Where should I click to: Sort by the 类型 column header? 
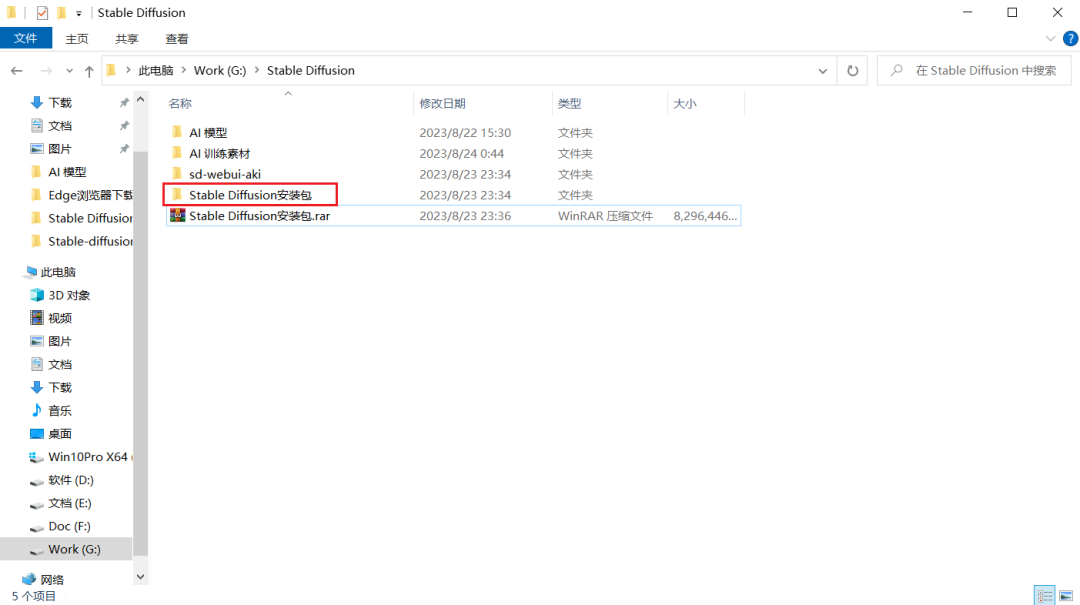tap(570, 103)
